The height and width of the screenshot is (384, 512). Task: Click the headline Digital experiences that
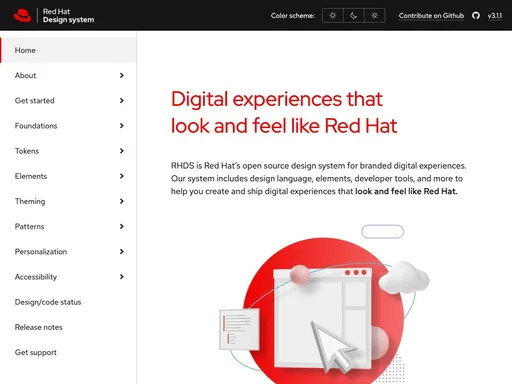coord(277,99)
